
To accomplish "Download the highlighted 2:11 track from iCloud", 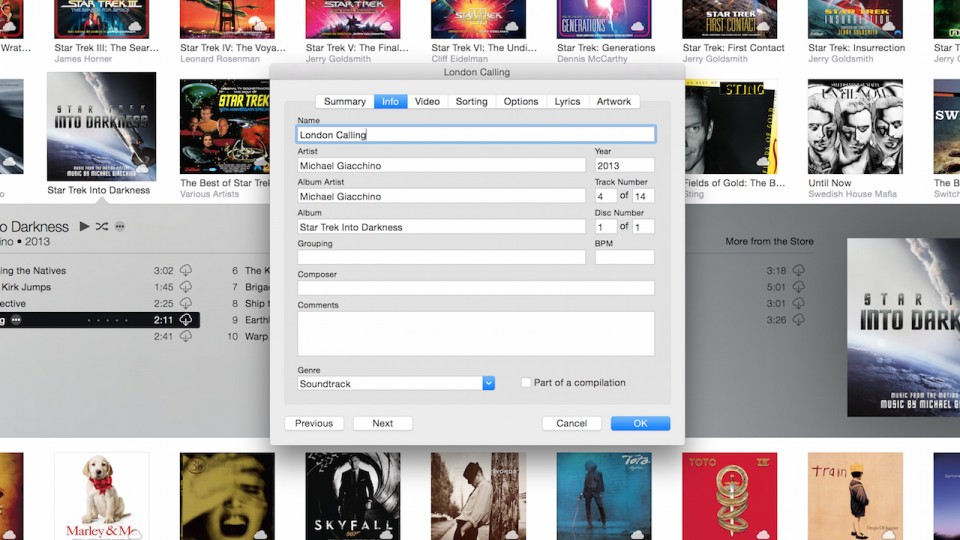I will 186,320.
